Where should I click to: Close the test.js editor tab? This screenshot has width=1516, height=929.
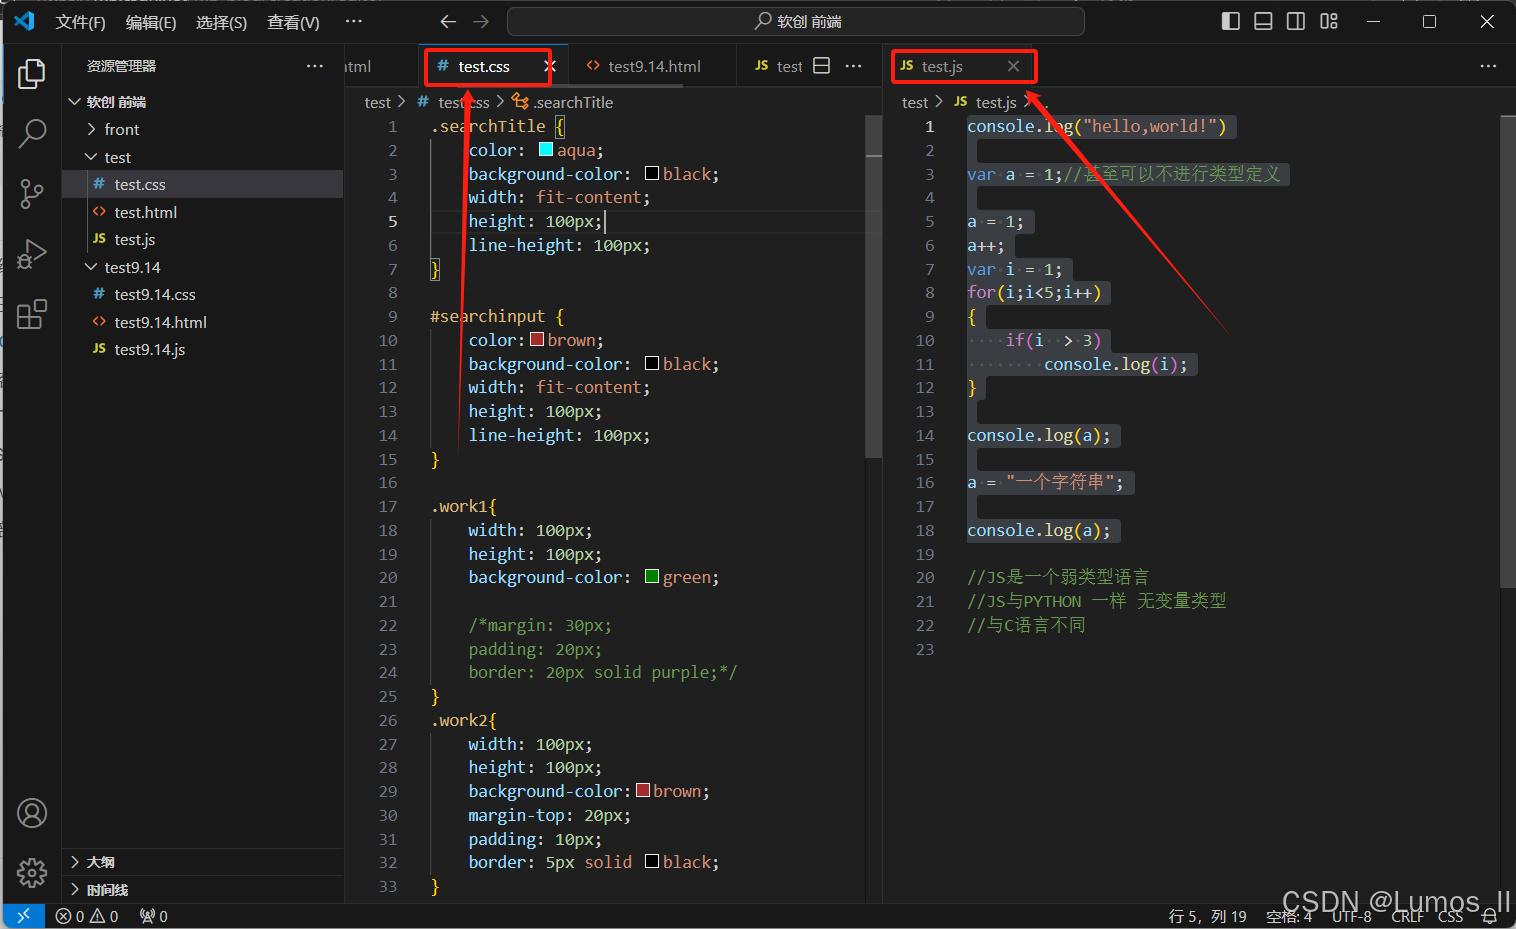click(1013, 66)
